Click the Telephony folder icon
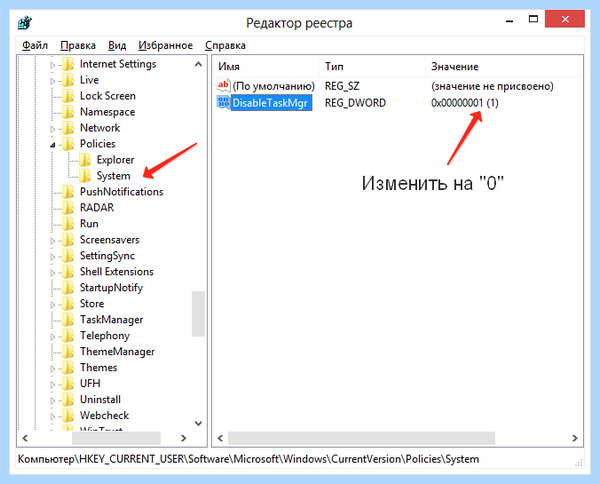Screen dimensions: 600x484 [x=68, y=336]
